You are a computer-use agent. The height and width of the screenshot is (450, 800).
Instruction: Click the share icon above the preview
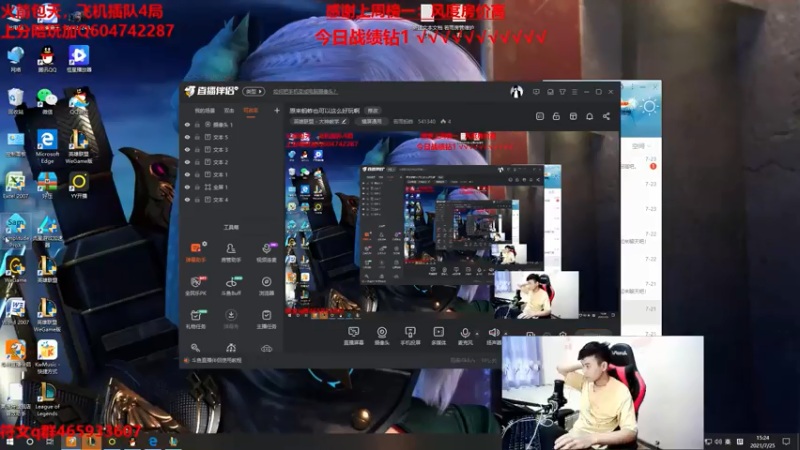tap(606, 116)
